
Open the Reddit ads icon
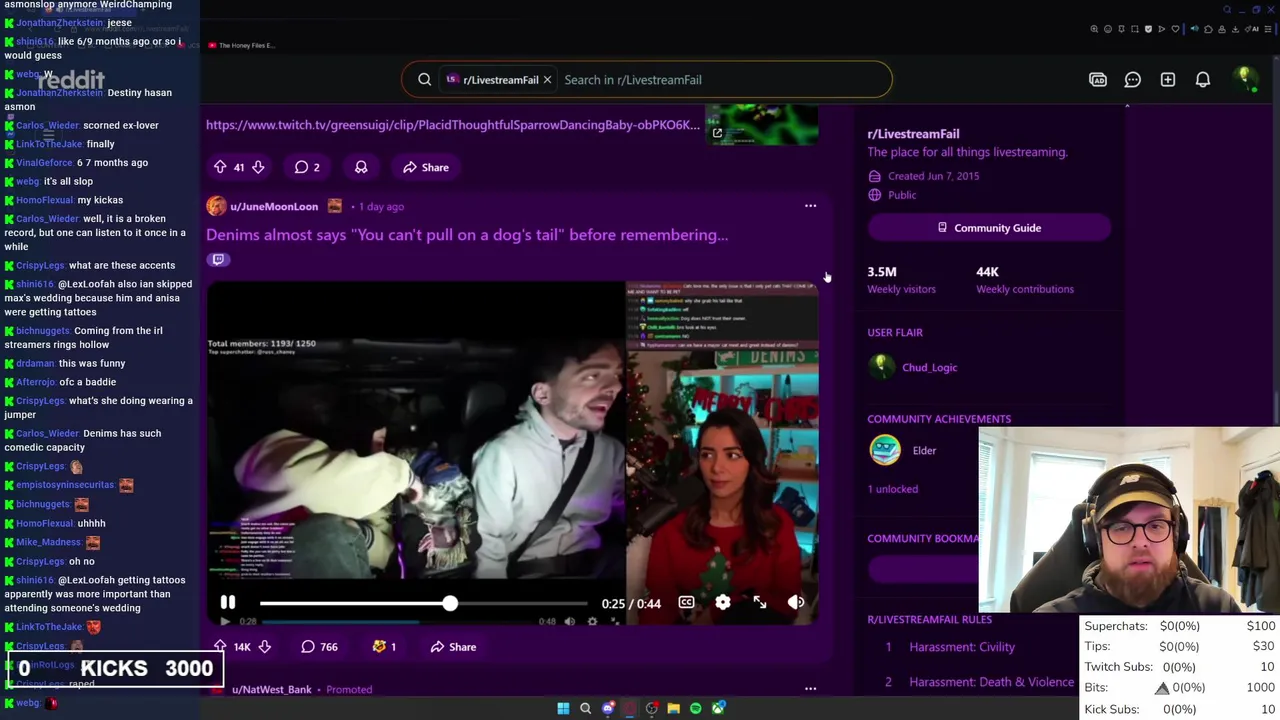1098,80
